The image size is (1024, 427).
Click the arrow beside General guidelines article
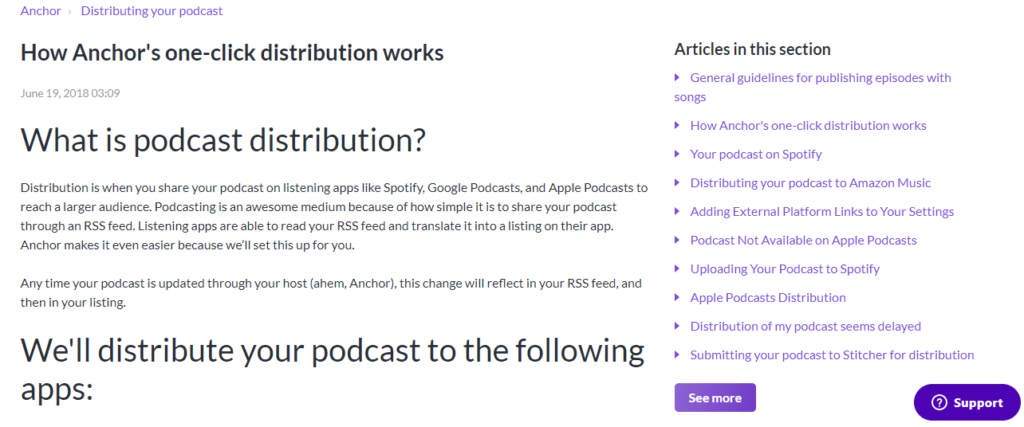pyautogui.click(x=678, y=77)
